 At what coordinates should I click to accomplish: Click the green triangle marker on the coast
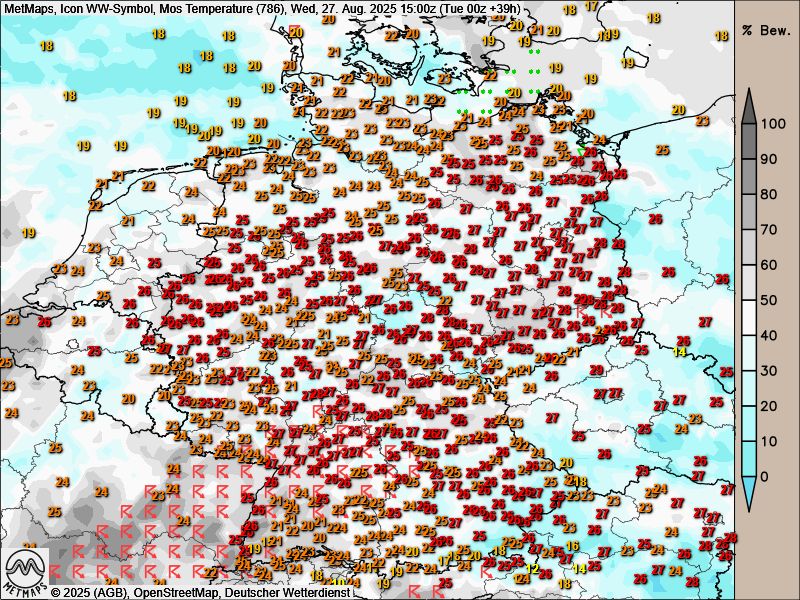coord(580,150)
